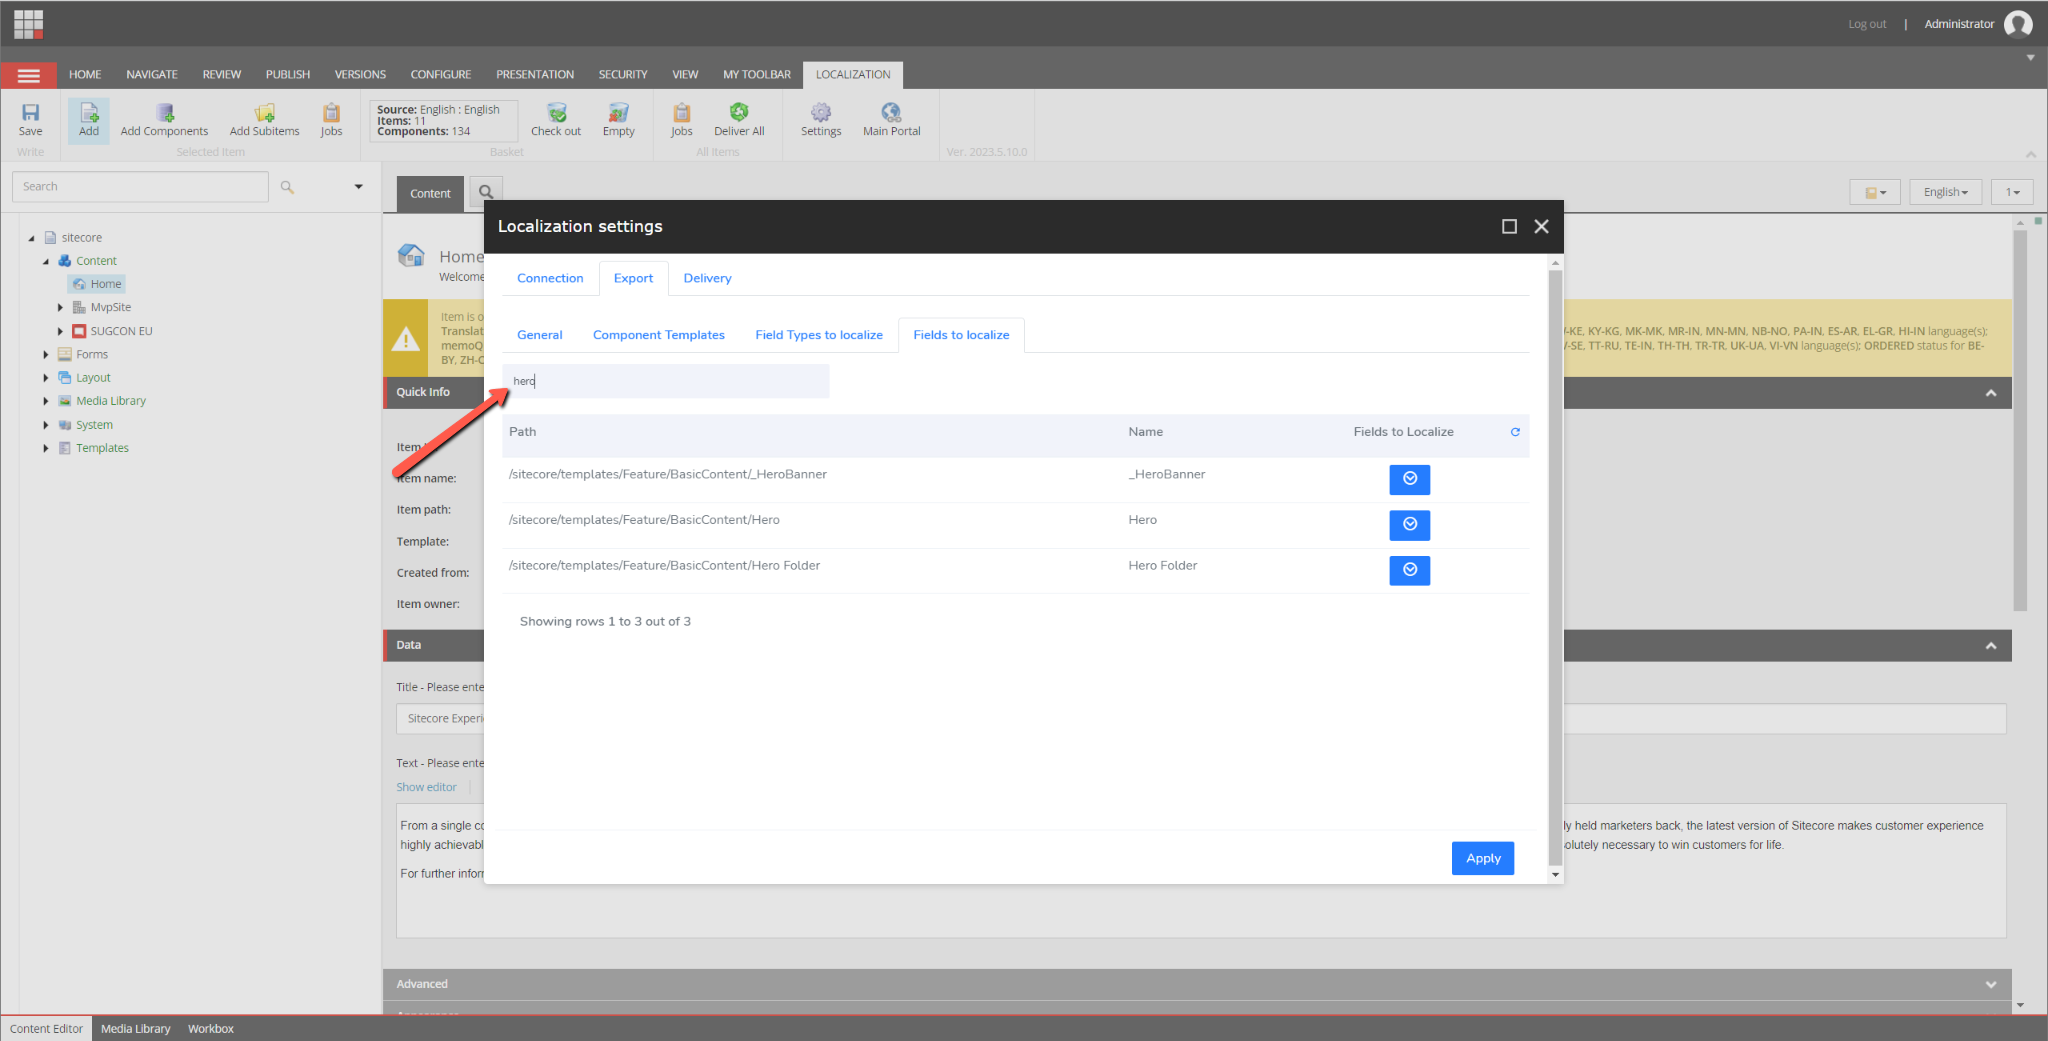Screen dimensions: 2048x1041
Task: Click the Name column header
Action: point(1145,432)
